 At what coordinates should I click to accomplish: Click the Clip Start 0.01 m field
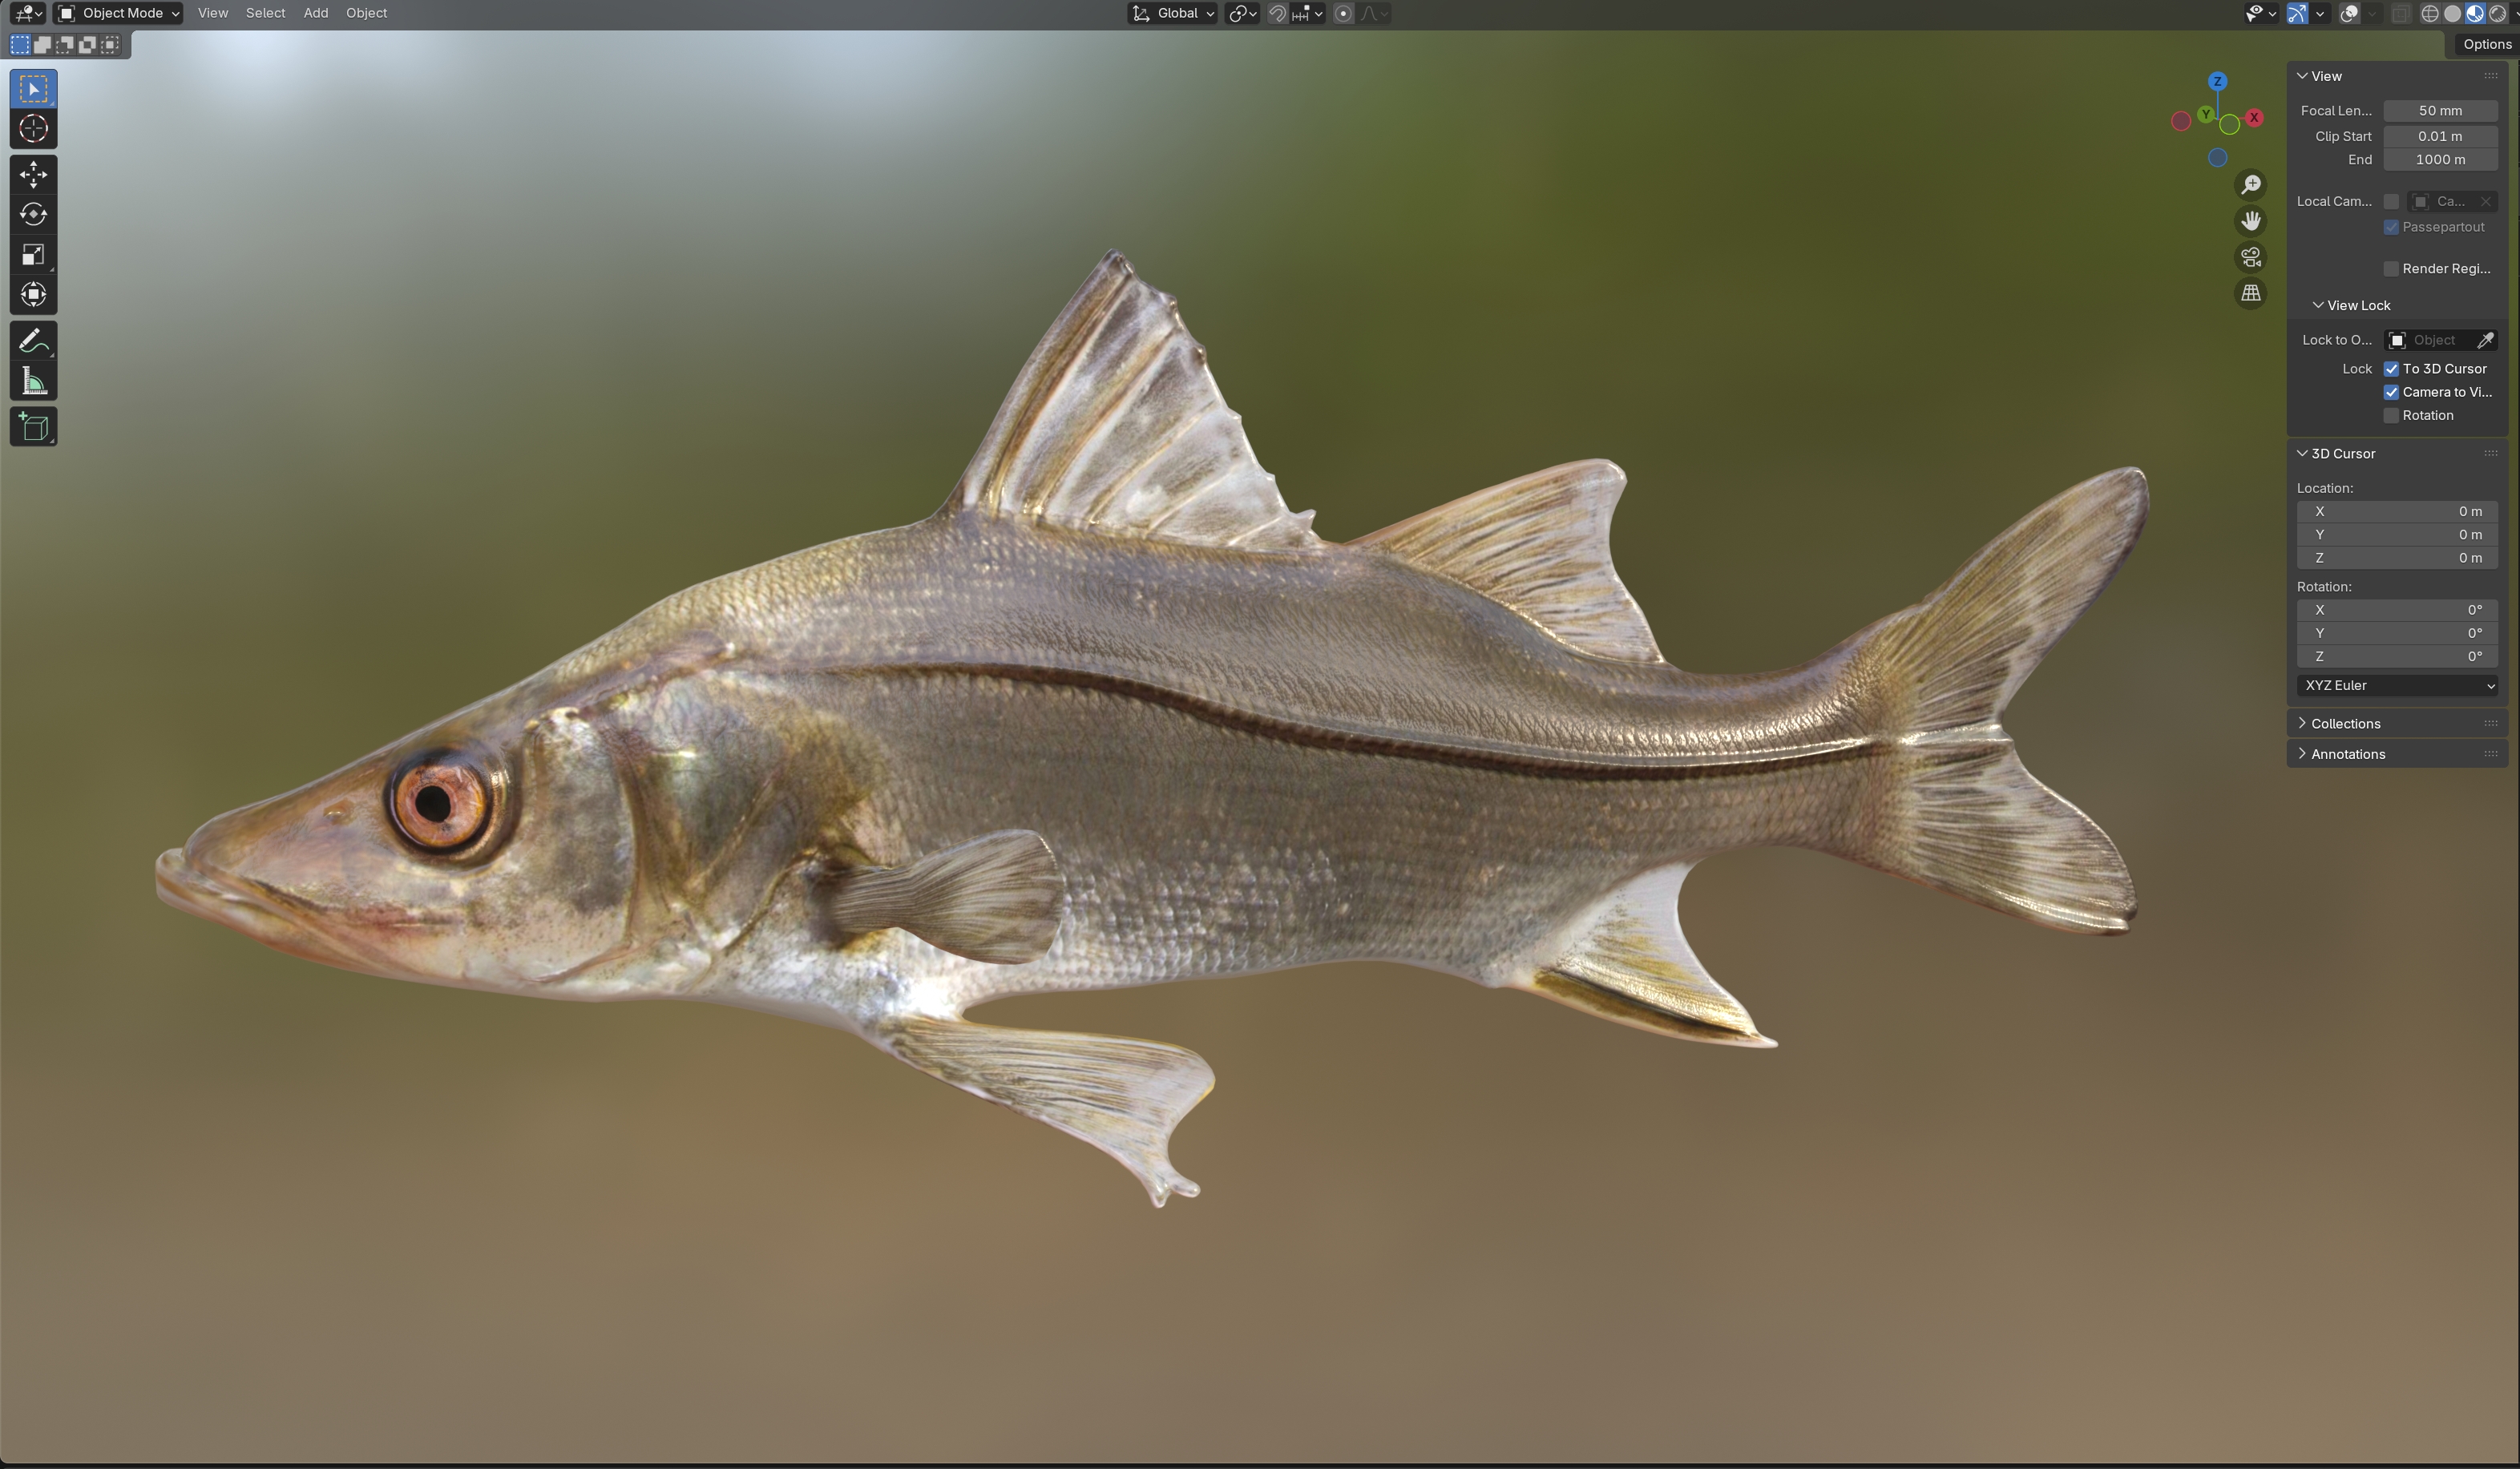[x=2440, y=136]
